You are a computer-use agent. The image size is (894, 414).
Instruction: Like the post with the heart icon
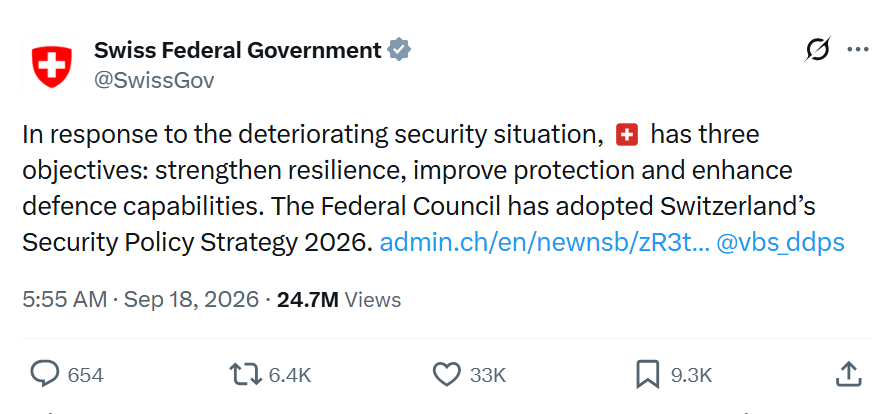[446, 375]
